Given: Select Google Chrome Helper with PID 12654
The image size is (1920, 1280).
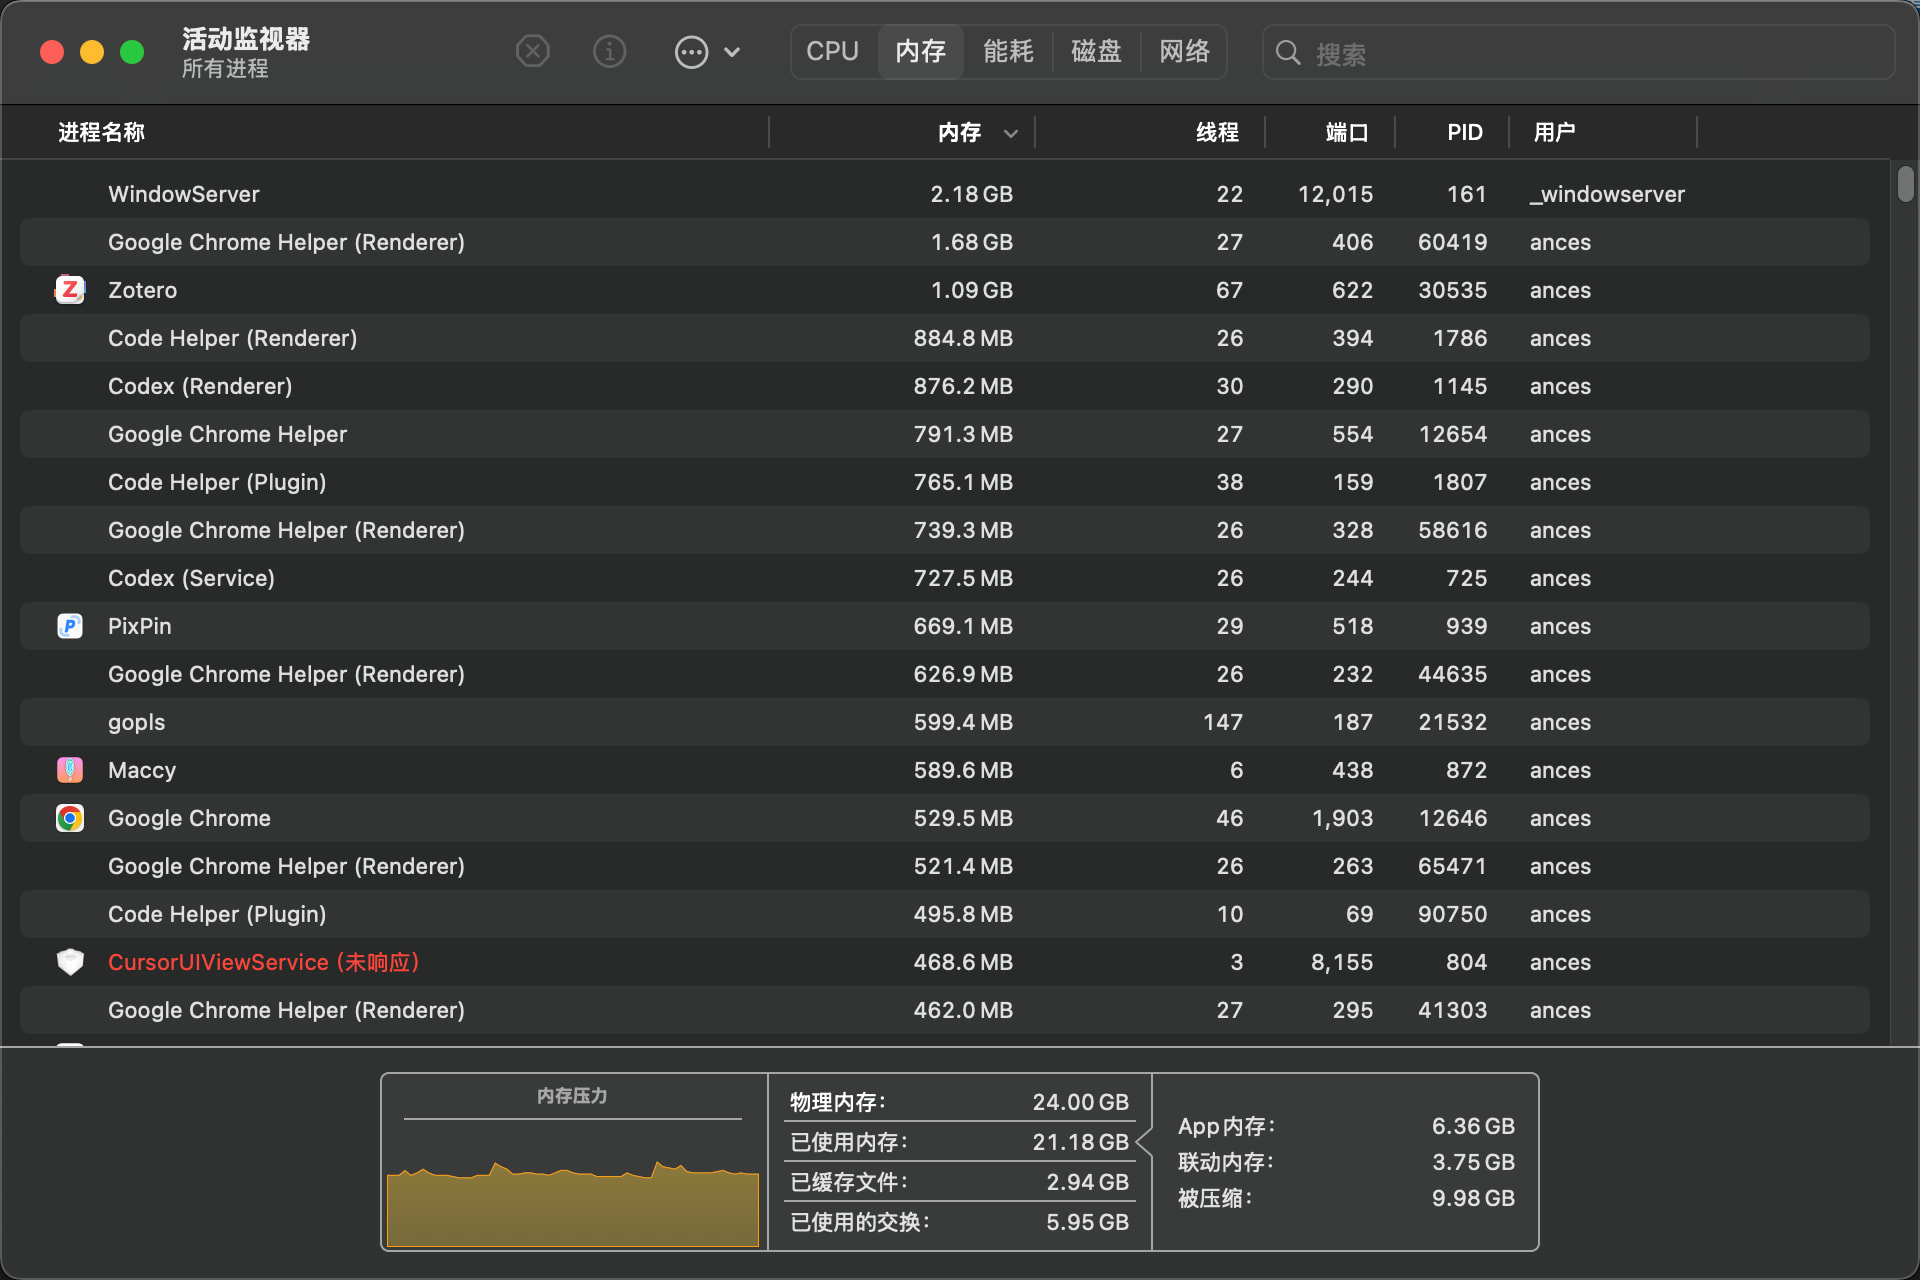Looking at the screenshot, I should click(x=945, y=434).
